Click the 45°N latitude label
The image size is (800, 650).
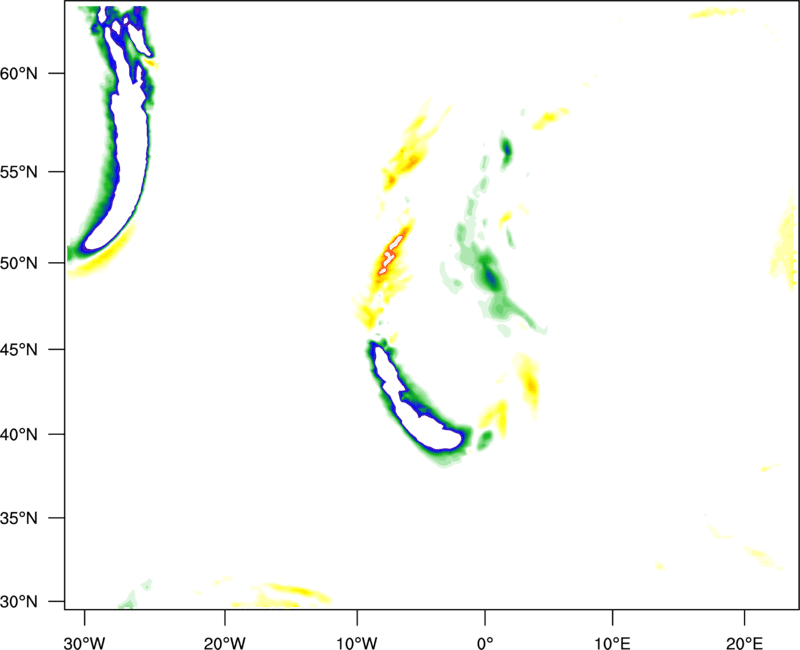point(19,349)
